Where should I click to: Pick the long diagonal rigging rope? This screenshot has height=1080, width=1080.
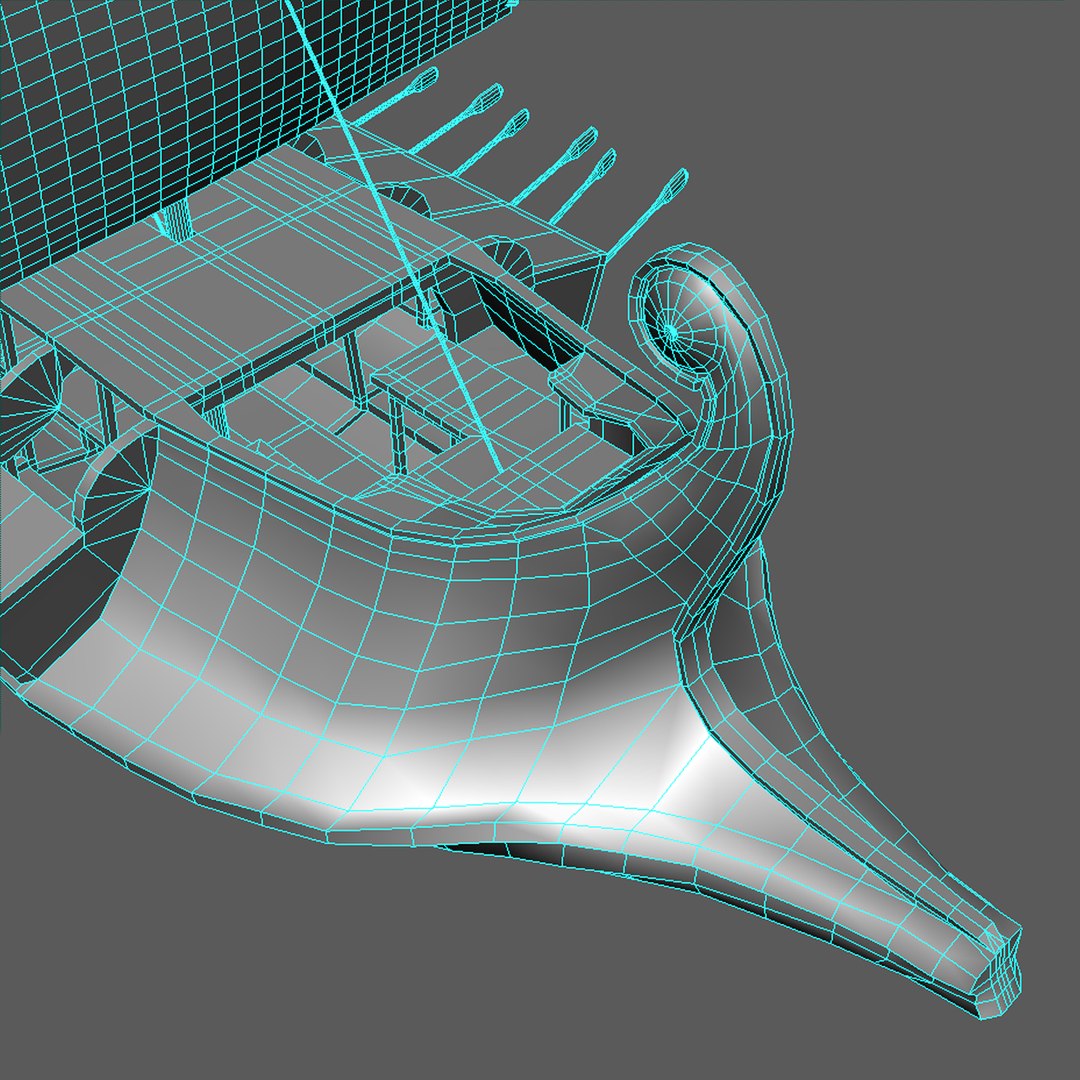pos(393,238)
